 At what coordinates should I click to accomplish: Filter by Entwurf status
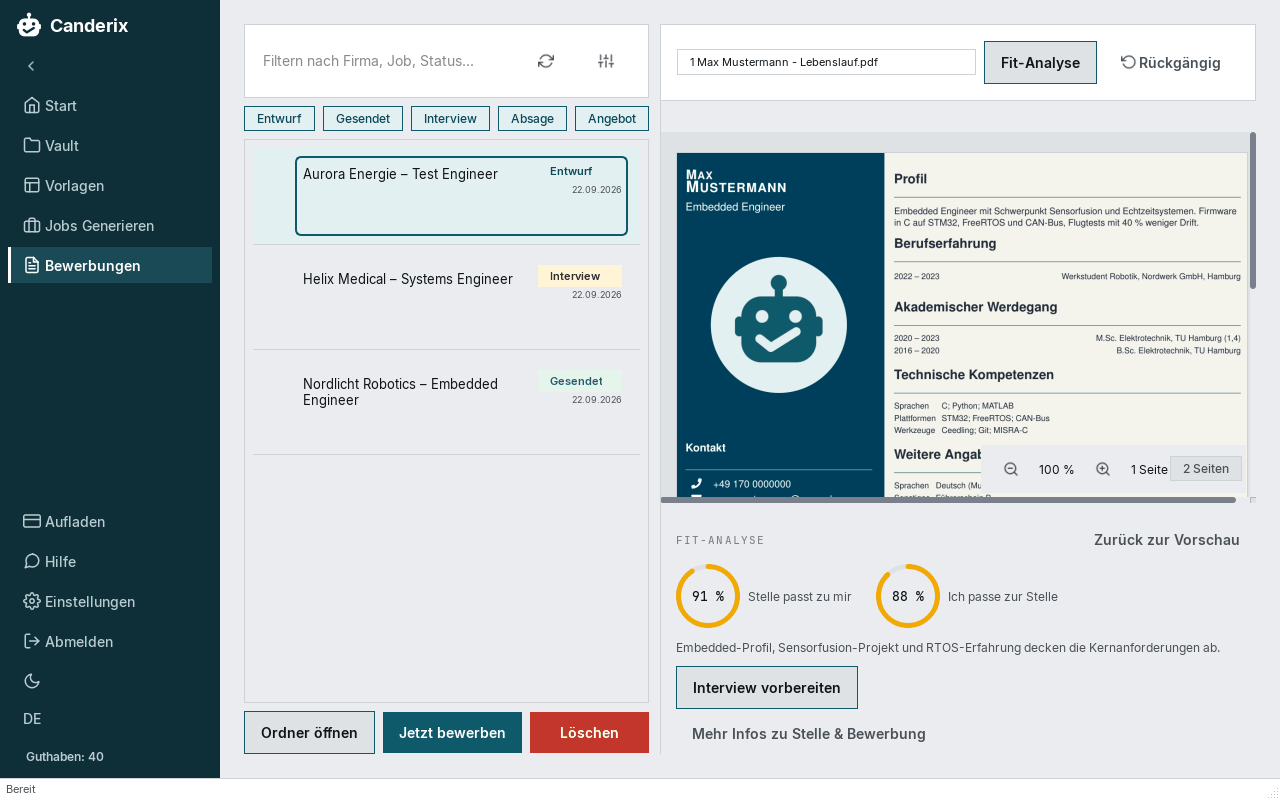[x=279, y=118]
